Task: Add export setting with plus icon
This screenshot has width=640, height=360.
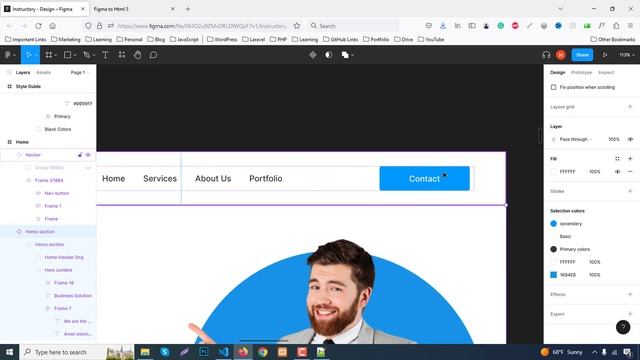Action: point(630,314)
